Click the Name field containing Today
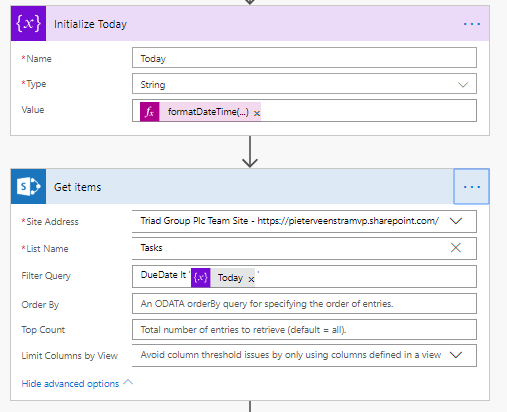 304,58
